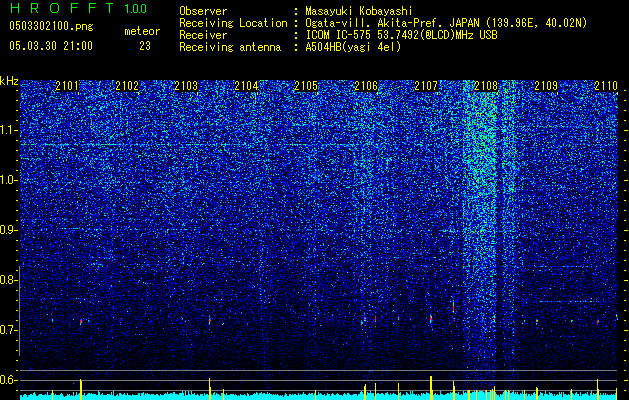Image resolution: width=629 pixels, height=400 pixels.
Task: Click the 0.8 frequency axis label
Action: coord(9,280)
